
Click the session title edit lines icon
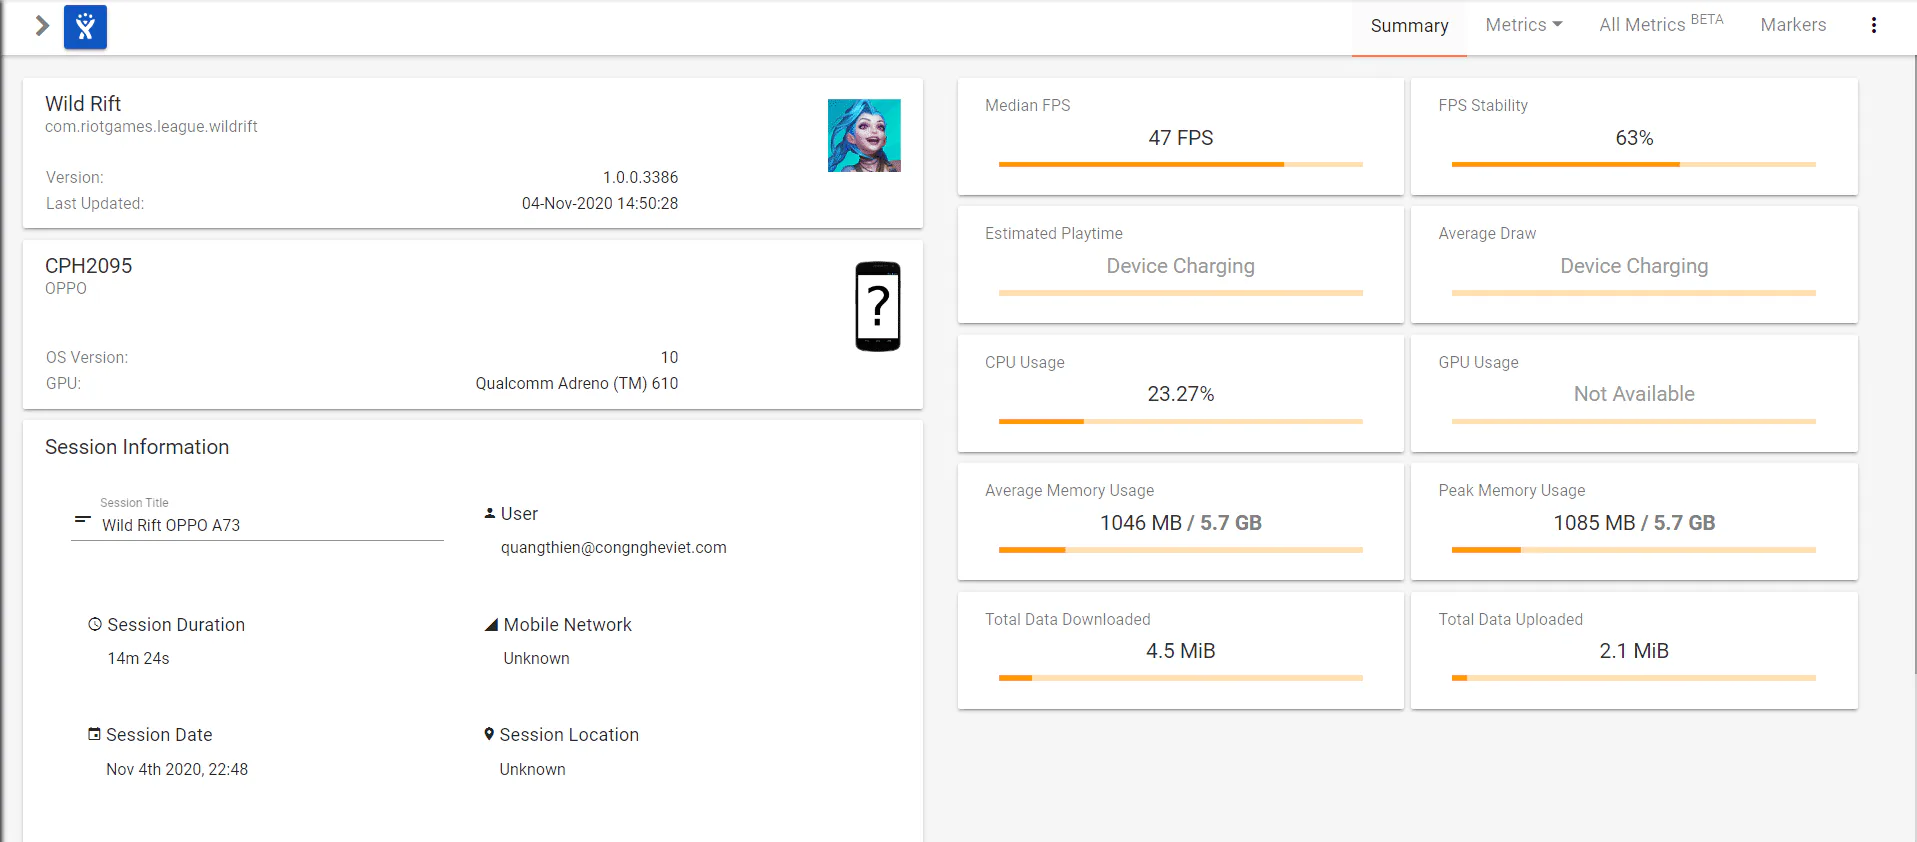(83, 519)
